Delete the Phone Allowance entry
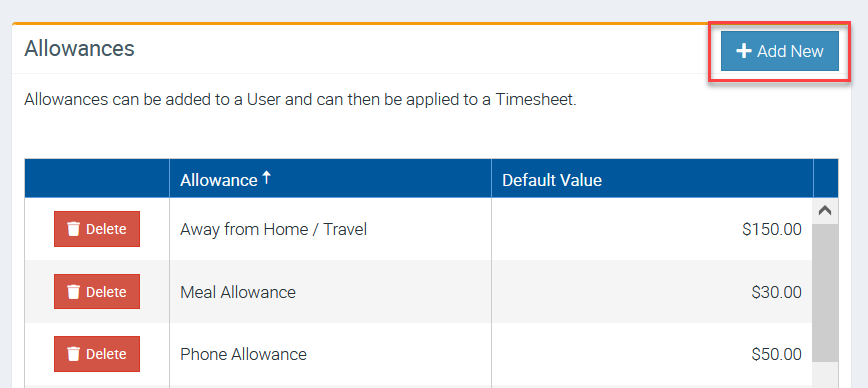The height and width of the screenshot is (388, 868). (97, 354)
